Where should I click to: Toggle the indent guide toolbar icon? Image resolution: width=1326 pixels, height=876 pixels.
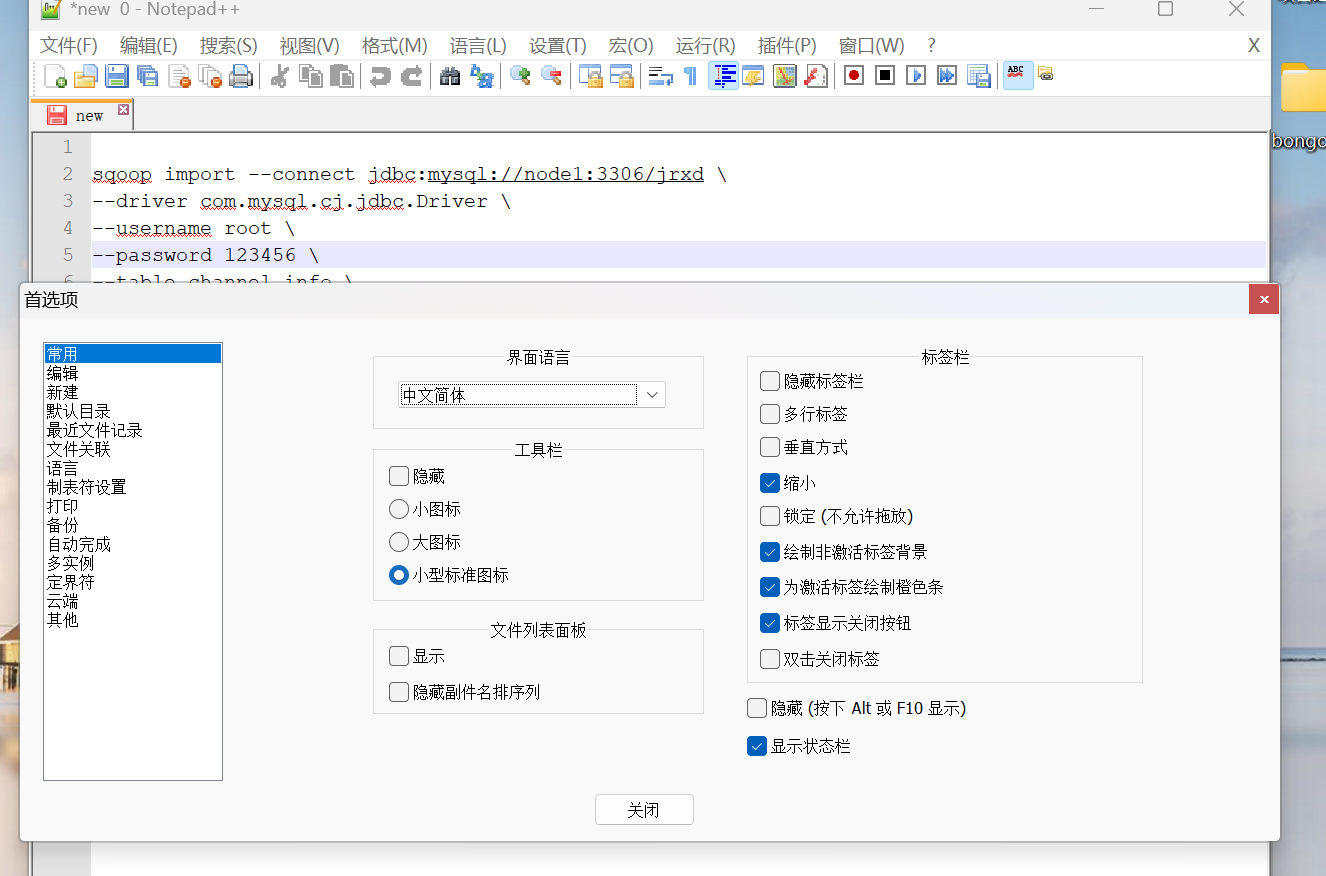click(723, 76)
